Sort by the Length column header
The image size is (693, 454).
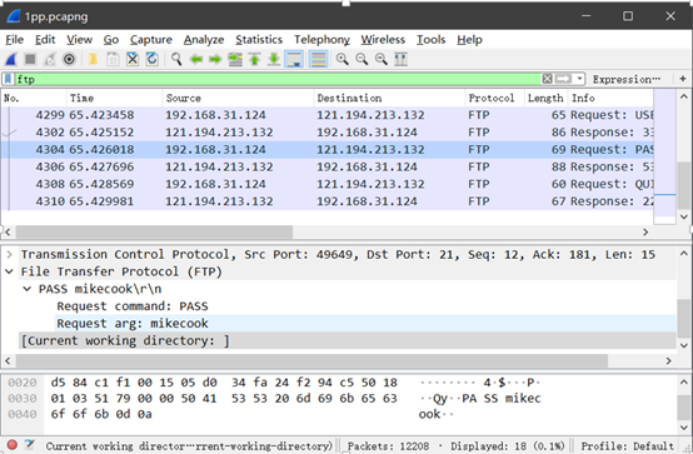pyautogui.click(x=545, y=98)
